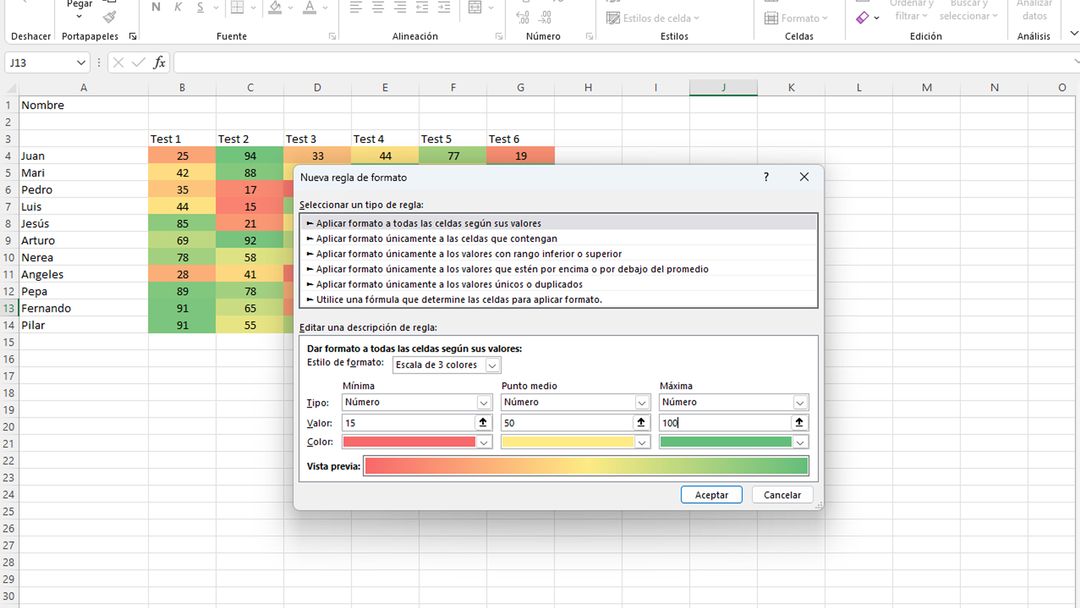Click the format painter brush icon
Image resolution: width=1080 pixels, height=608 pixels.
109,15
